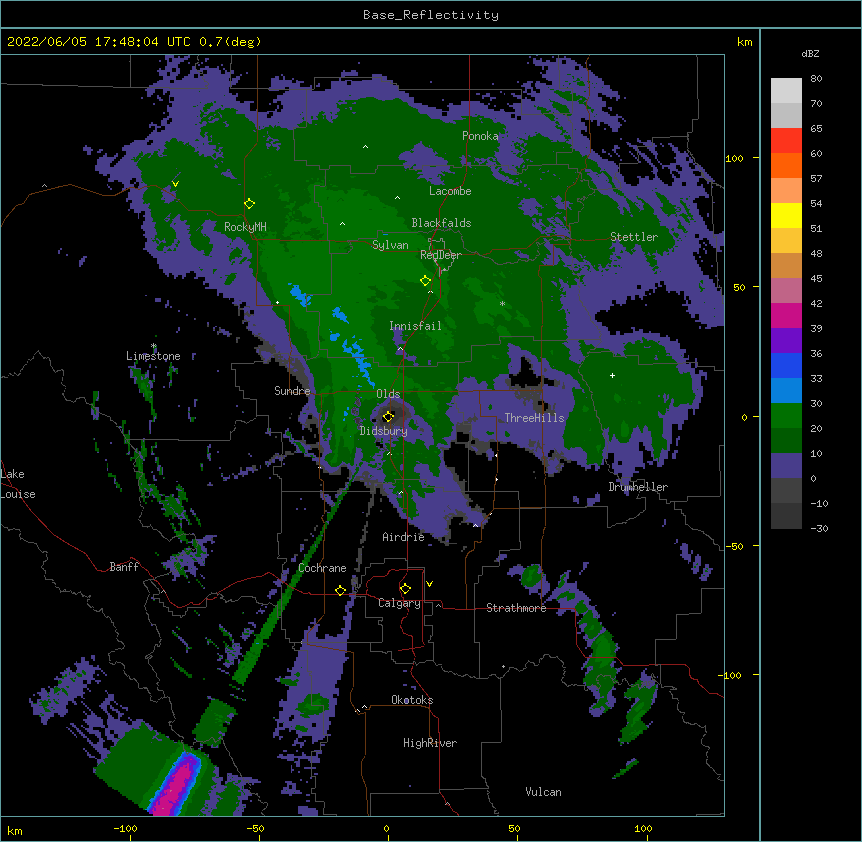862x842 pixels.
Task: Click the ThreeHills town label
Action: [x=534, y=418]
